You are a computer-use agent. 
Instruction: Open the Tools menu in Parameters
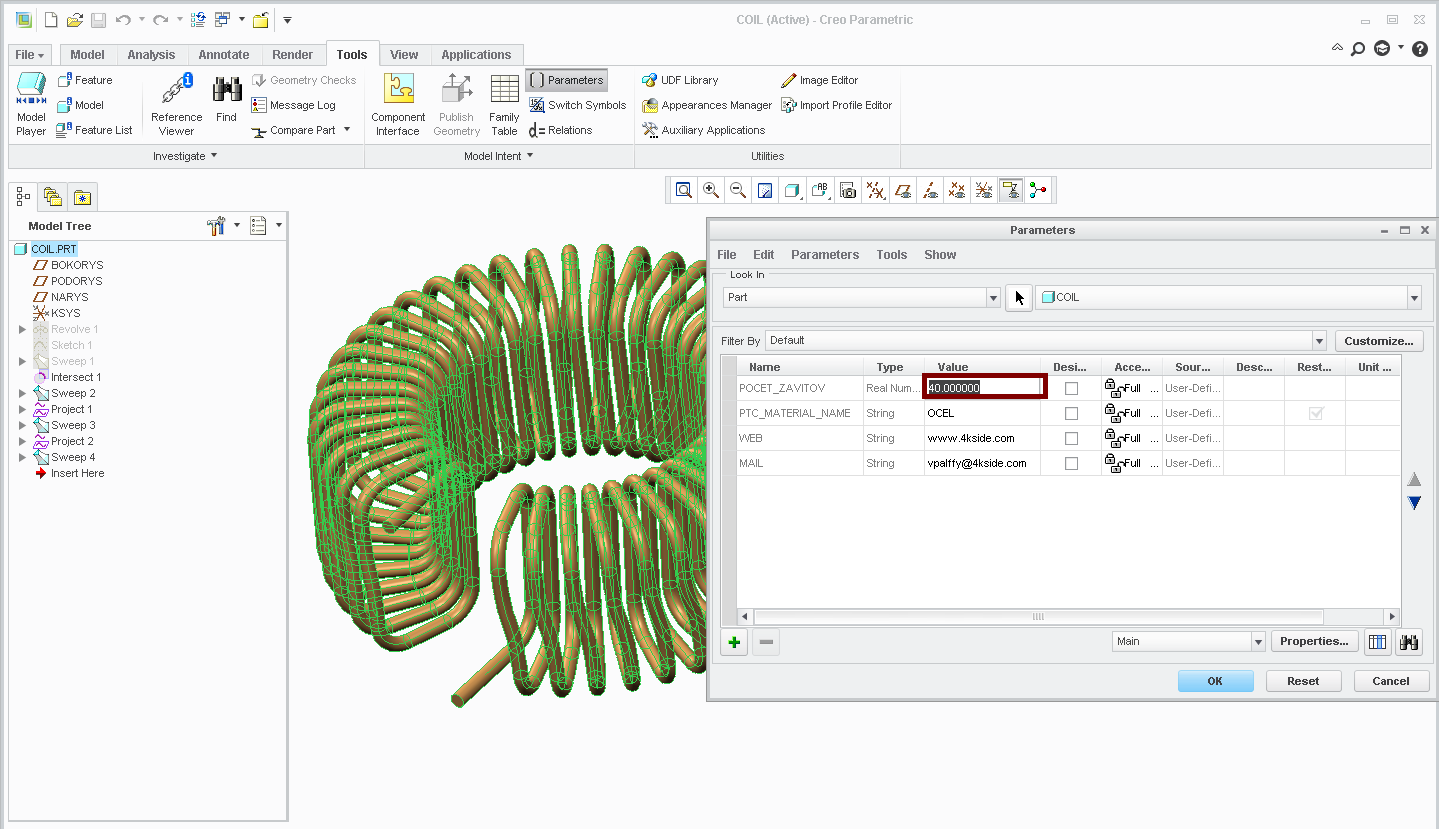click(892, 255)
